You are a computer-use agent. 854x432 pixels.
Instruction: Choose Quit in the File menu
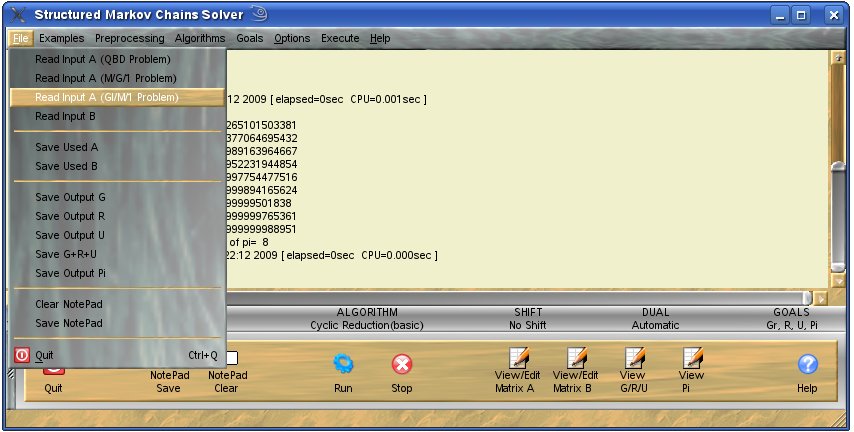click(x=44, y=355)
